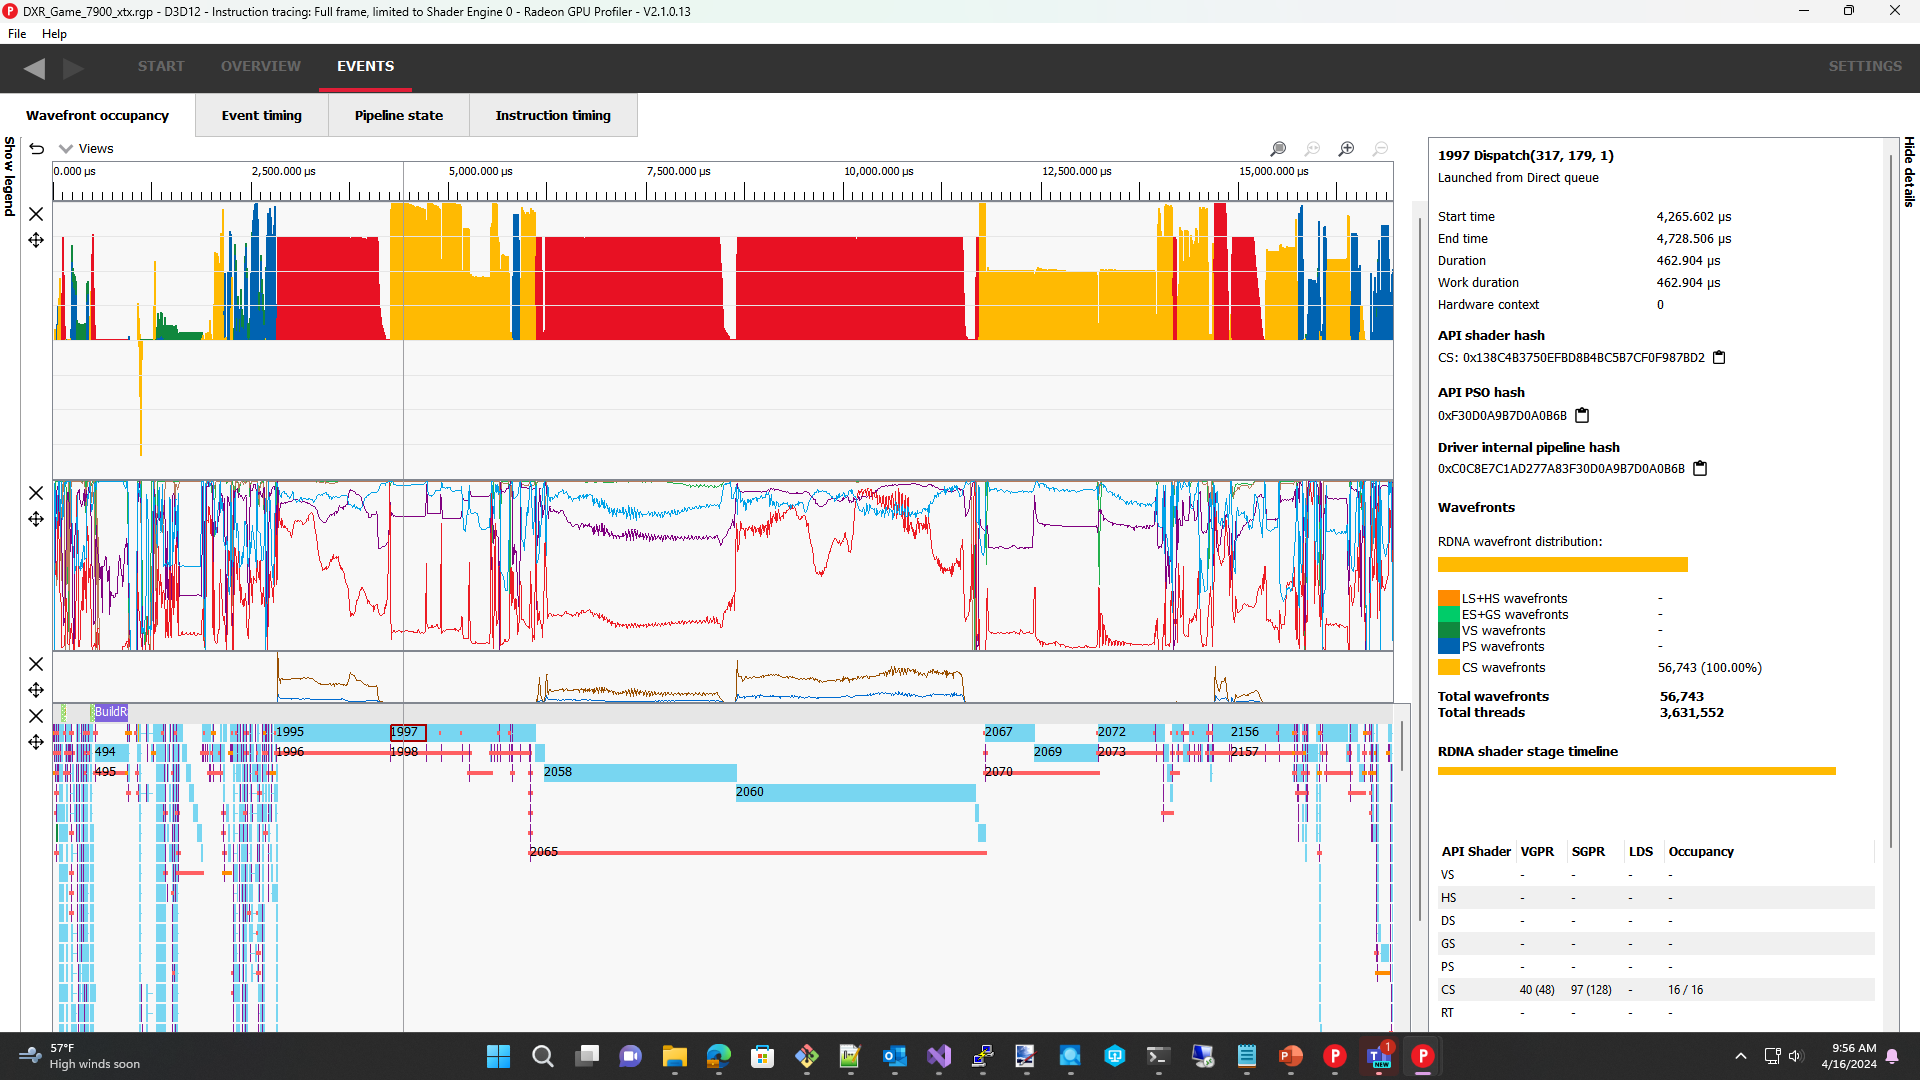Switch to the Instruction timing tab

[x=553, y=115]
